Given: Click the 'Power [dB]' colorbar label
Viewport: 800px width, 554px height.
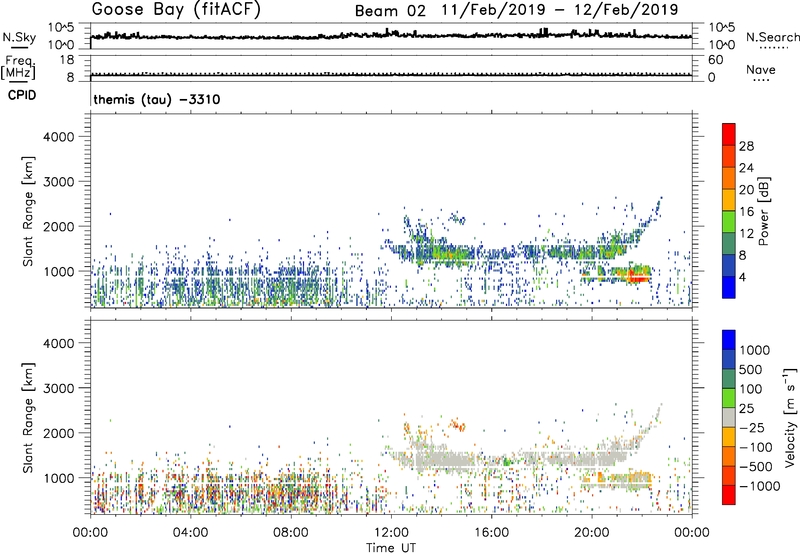Looking at the screenshot, I should pos(763,211).
